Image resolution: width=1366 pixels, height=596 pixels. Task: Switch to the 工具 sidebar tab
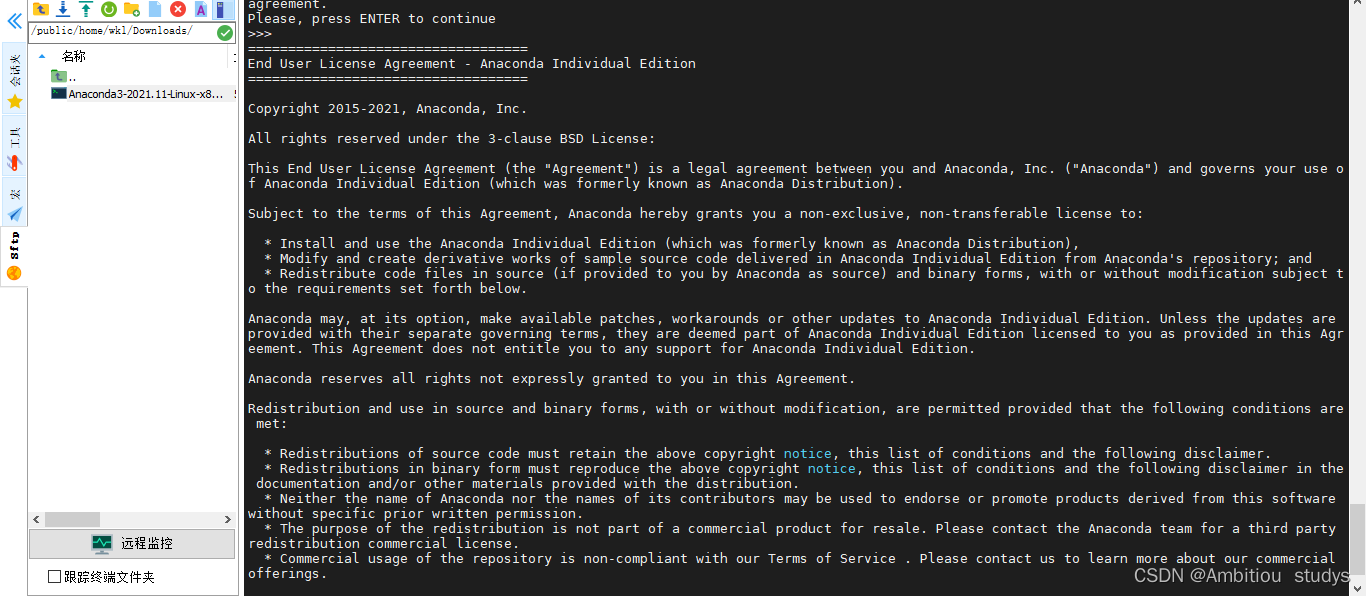14,147
